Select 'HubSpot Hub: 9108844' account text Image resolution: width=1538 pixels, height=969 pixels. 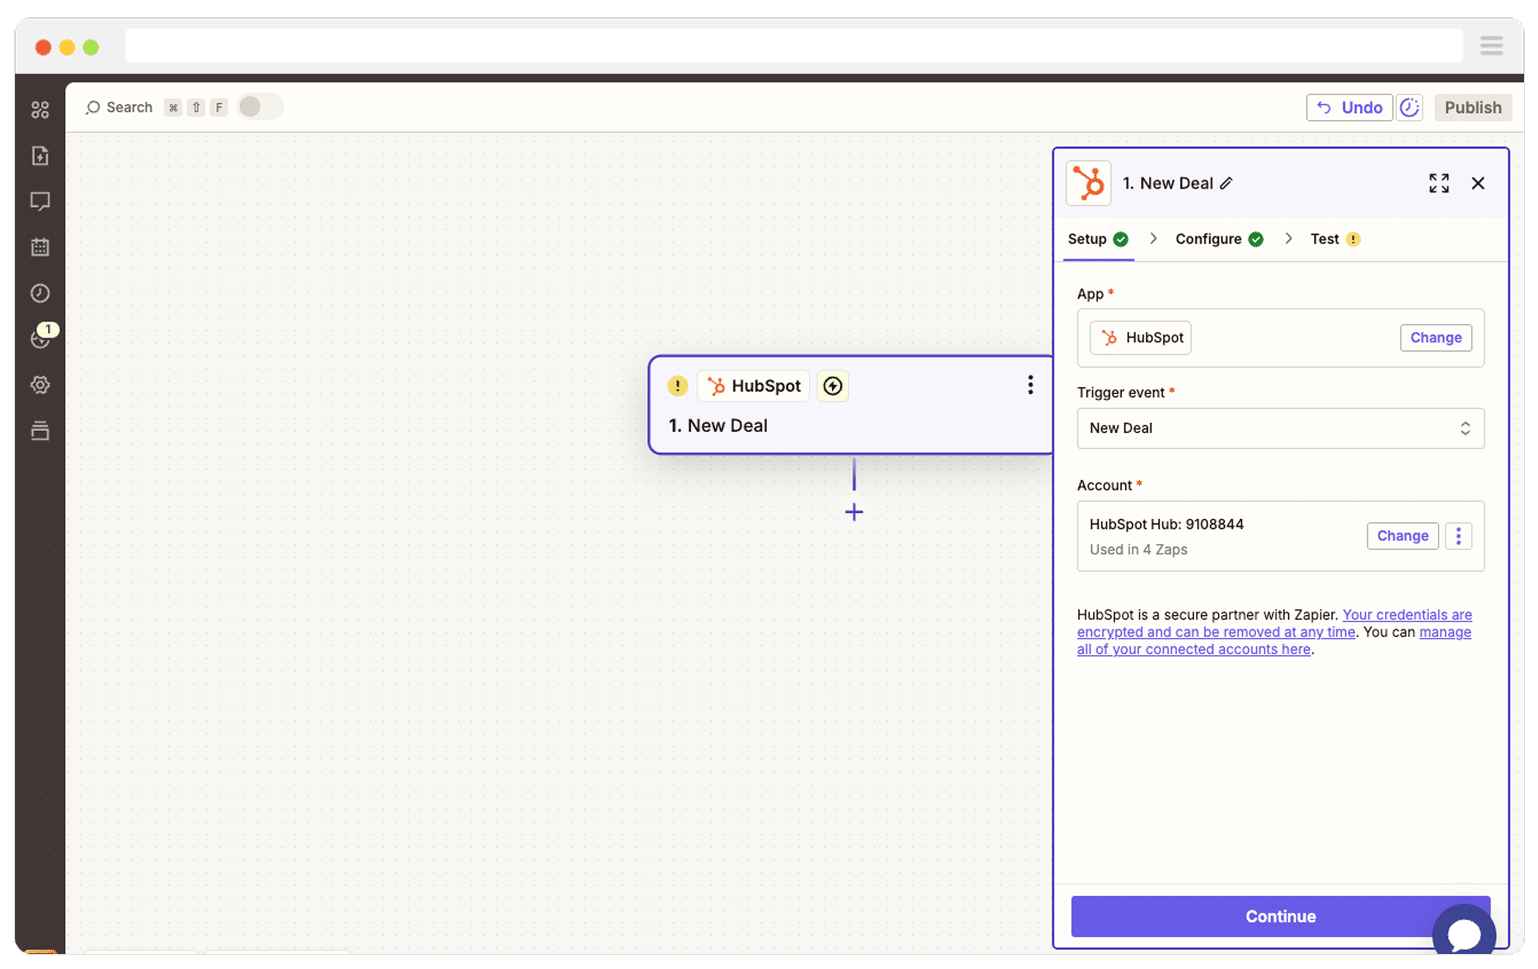[x=1166, y=524]
